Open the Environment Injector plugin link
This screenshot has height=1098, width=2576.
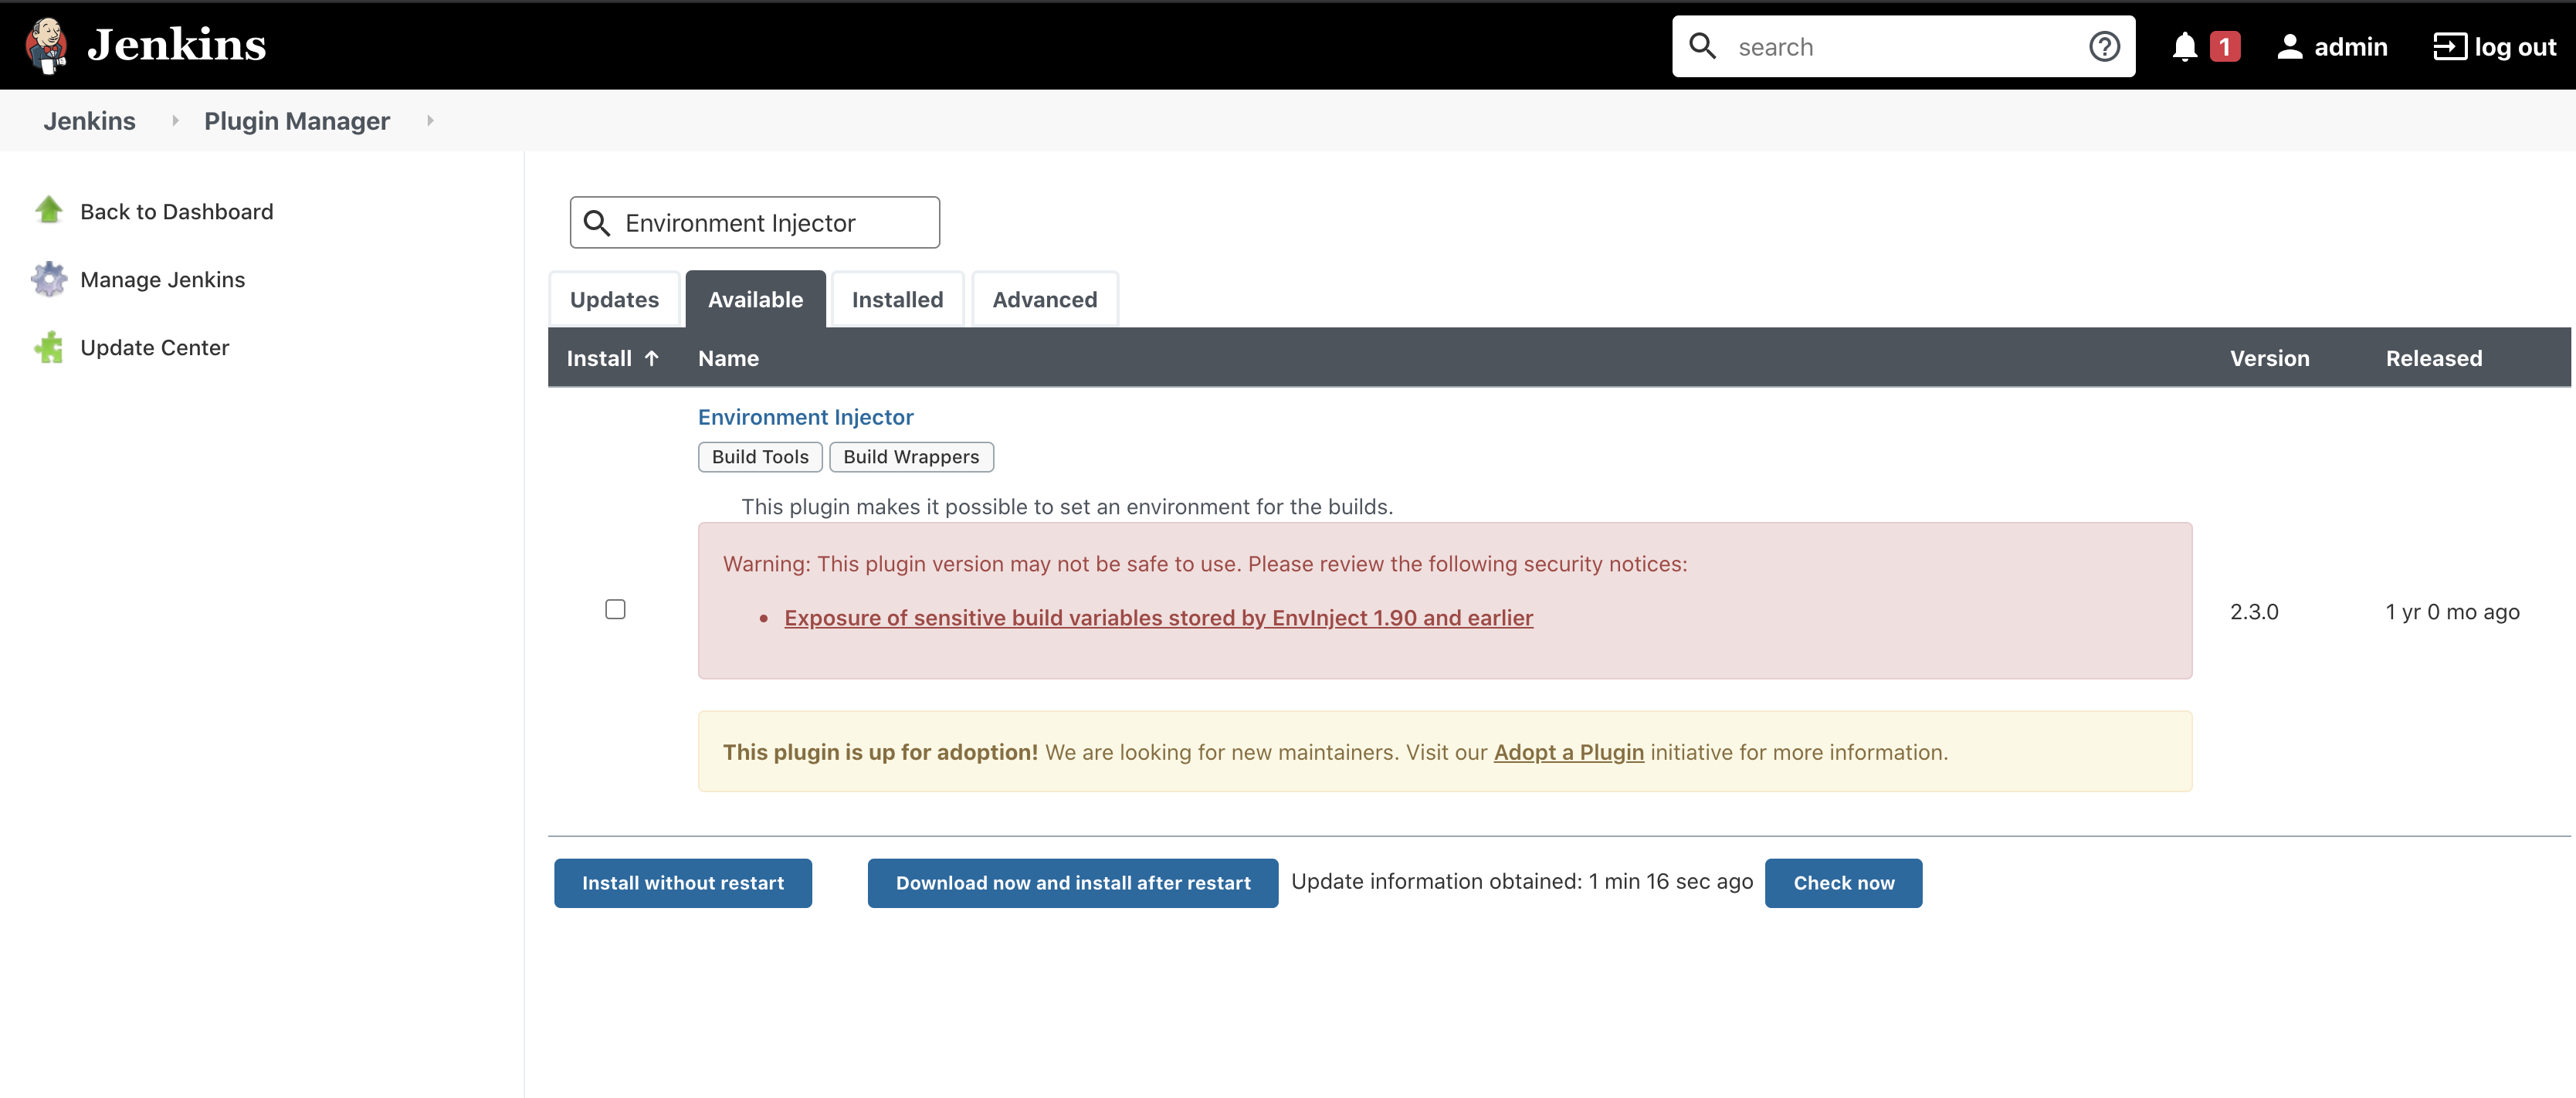point(805,417)
